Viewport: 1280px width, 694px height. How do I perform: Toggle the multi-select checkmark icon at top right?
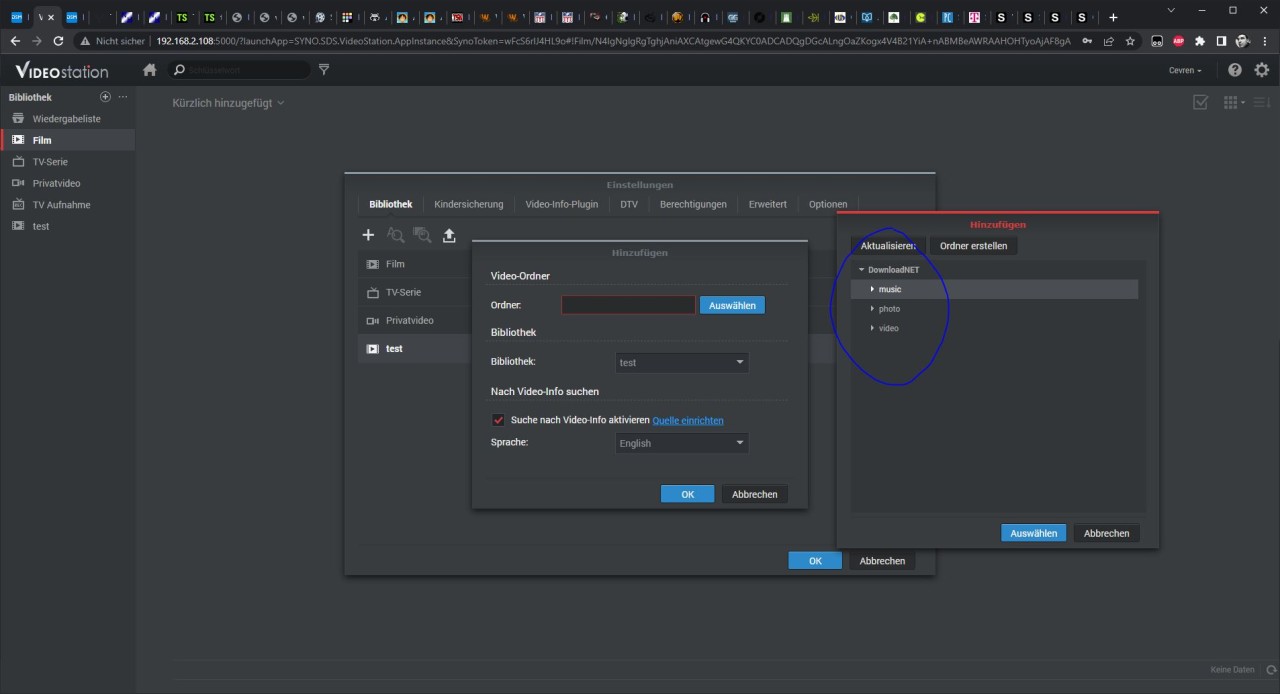coord(1201,103)
